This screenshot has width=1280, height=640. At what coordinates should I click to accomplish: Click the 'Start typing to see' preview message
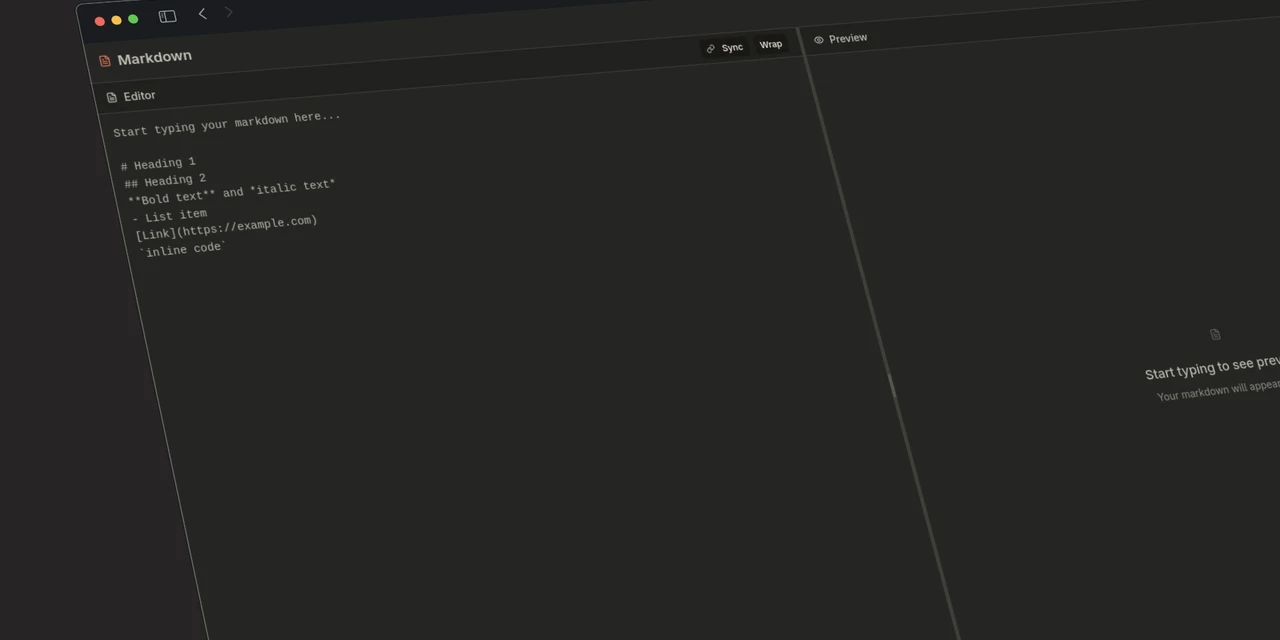1212,368
